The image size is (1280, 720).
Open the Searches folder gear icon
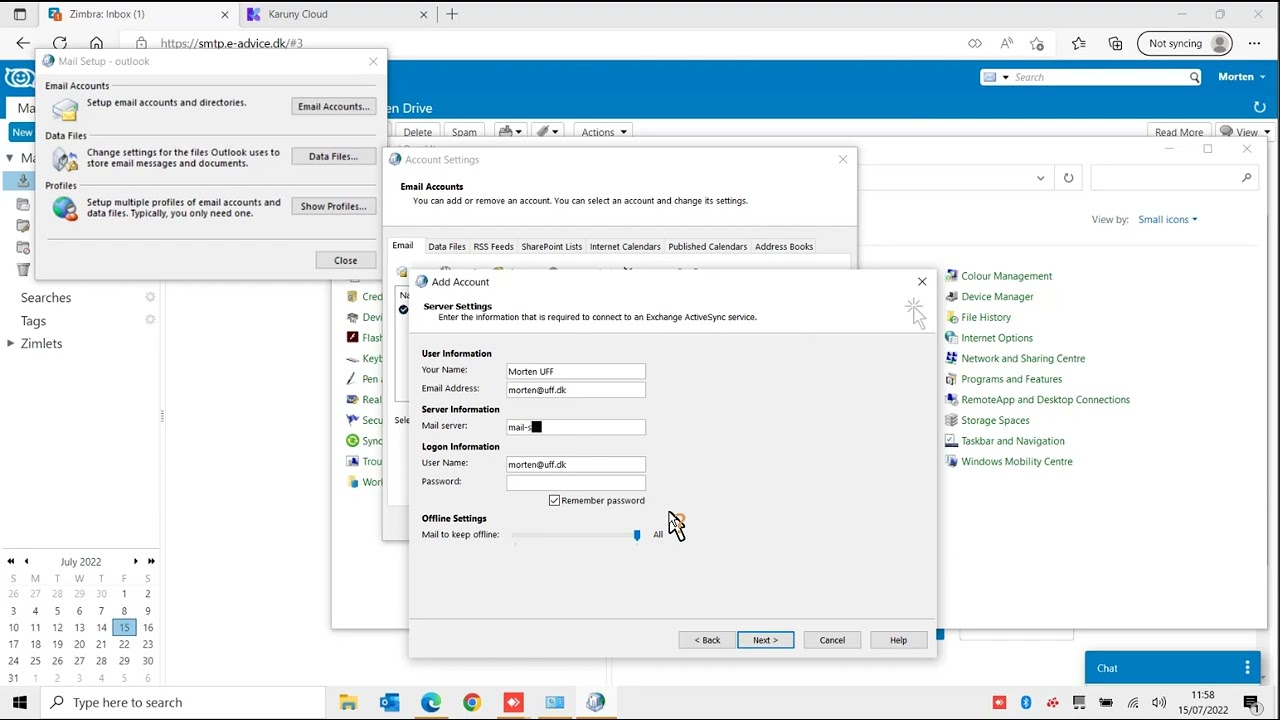pos(150,297)
